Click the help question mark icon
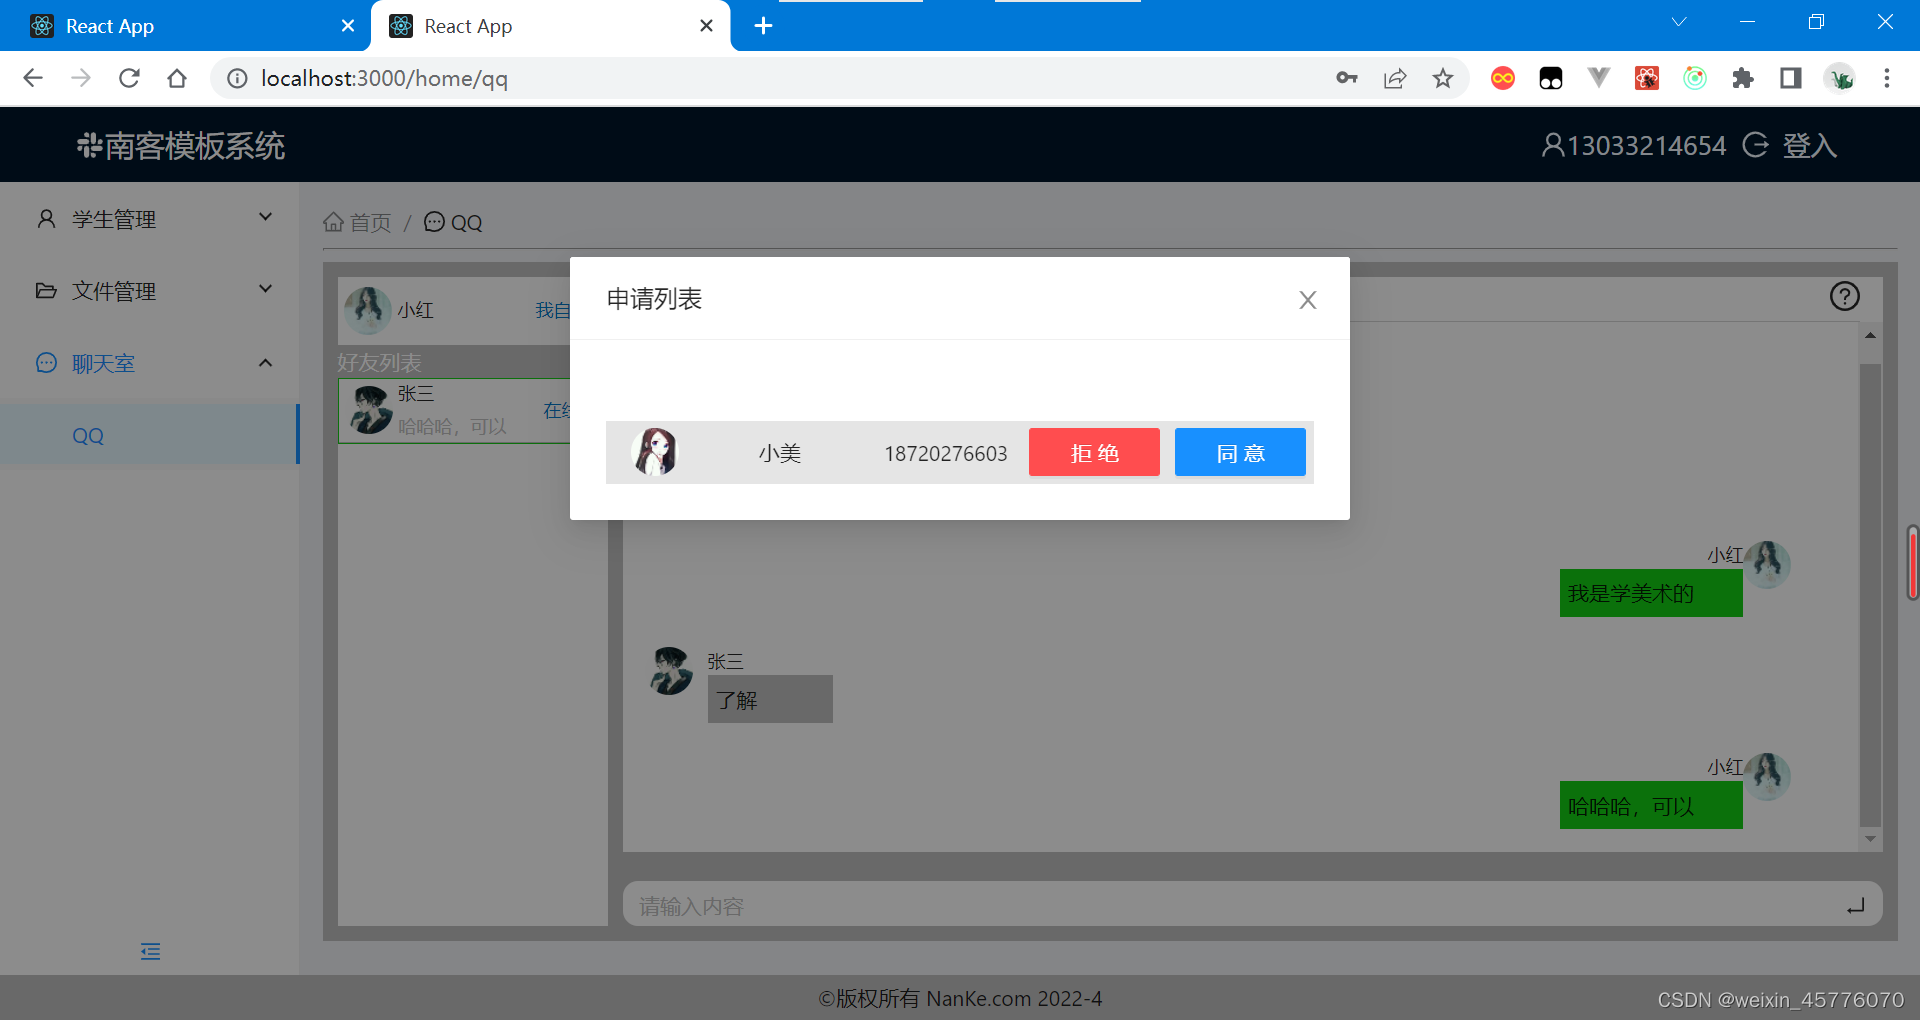 point(1844,296)
